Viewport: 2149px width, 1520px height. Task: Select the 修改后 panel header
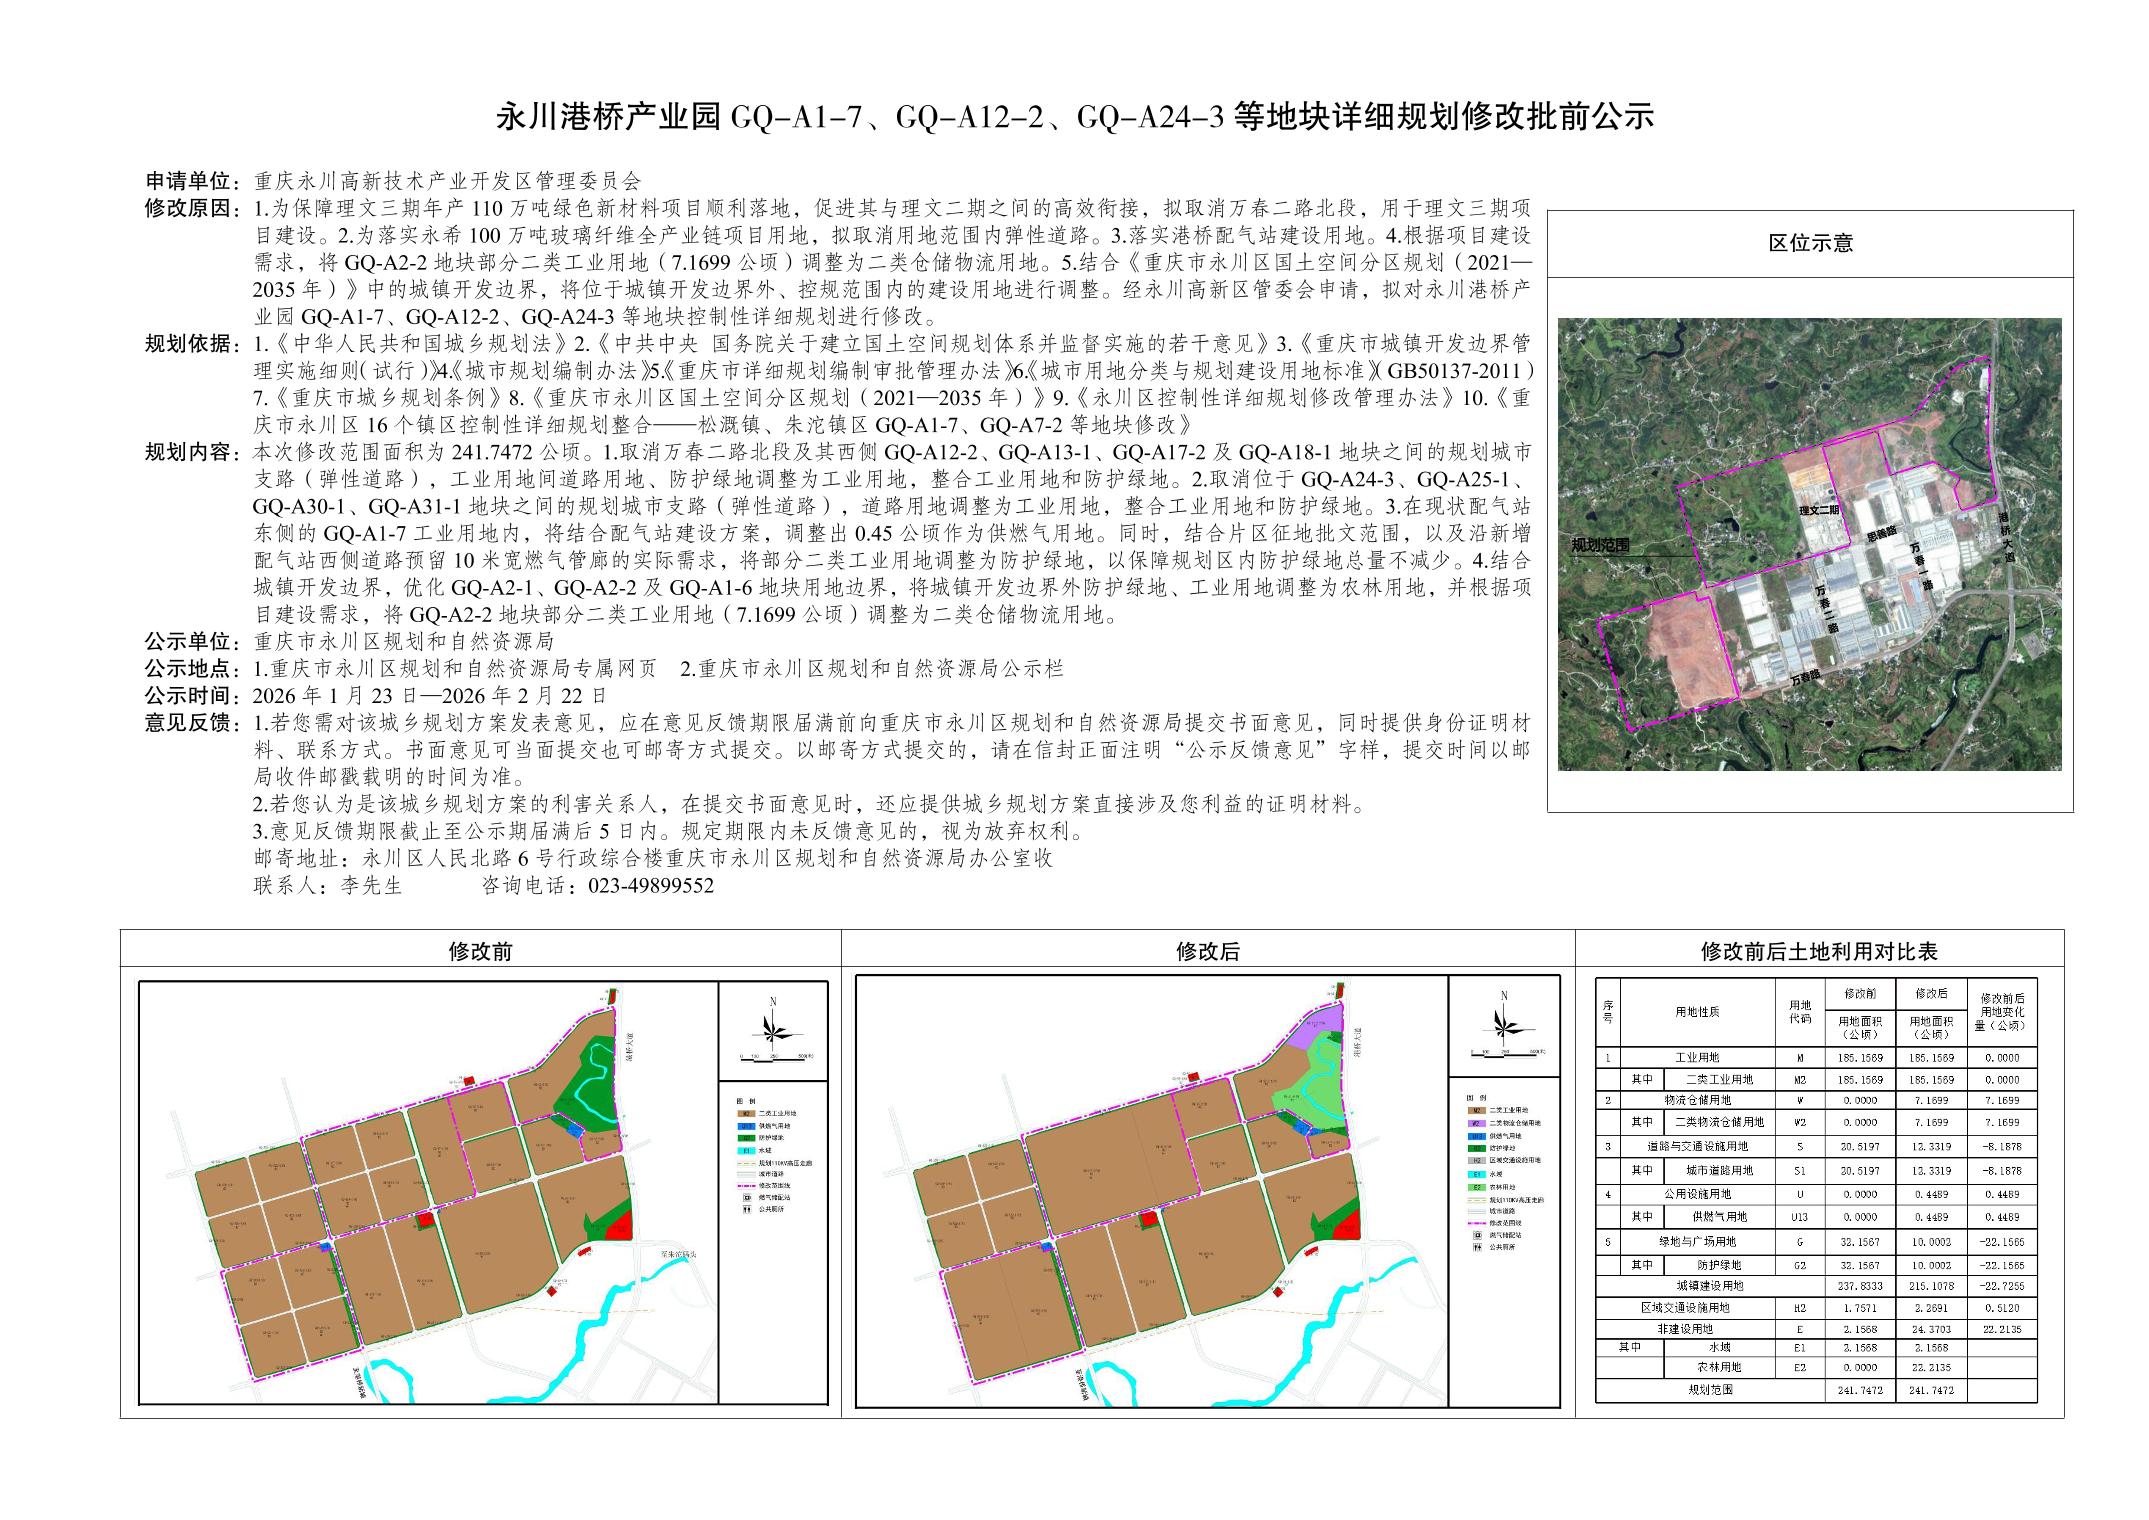[x=1208, y=951]
